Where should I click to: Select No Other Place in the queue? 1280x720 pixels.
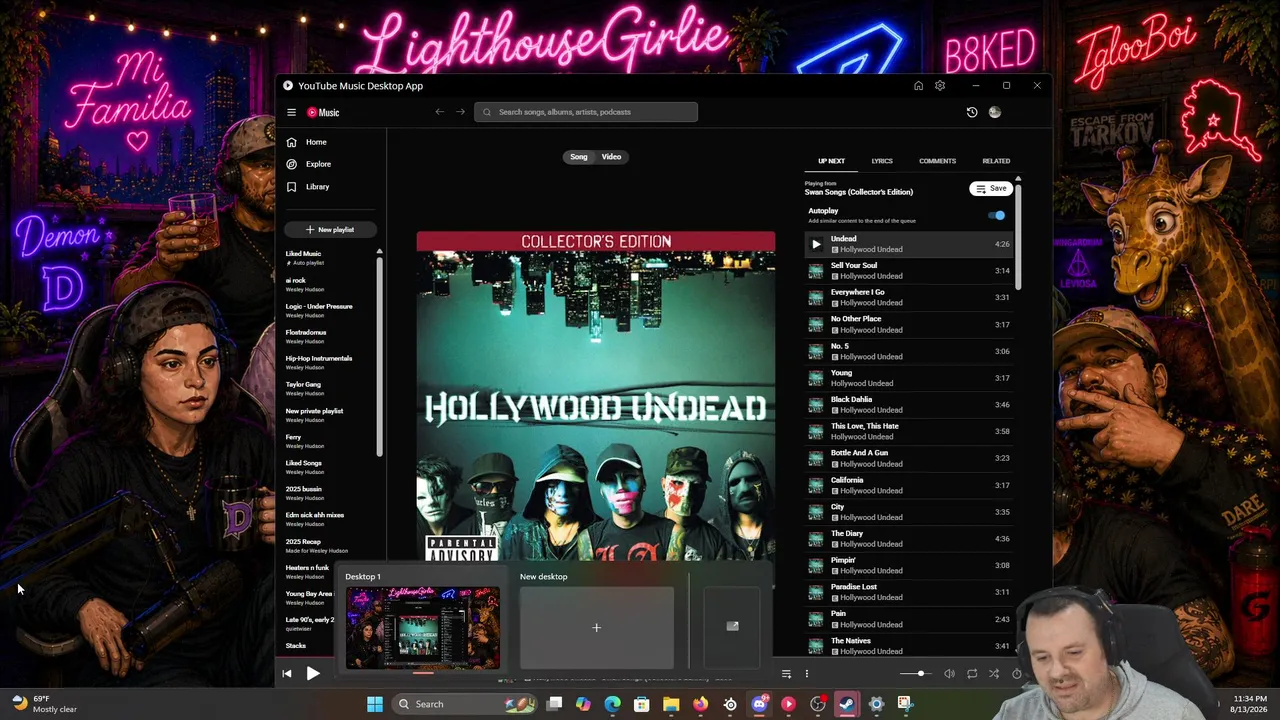(908, 325)
